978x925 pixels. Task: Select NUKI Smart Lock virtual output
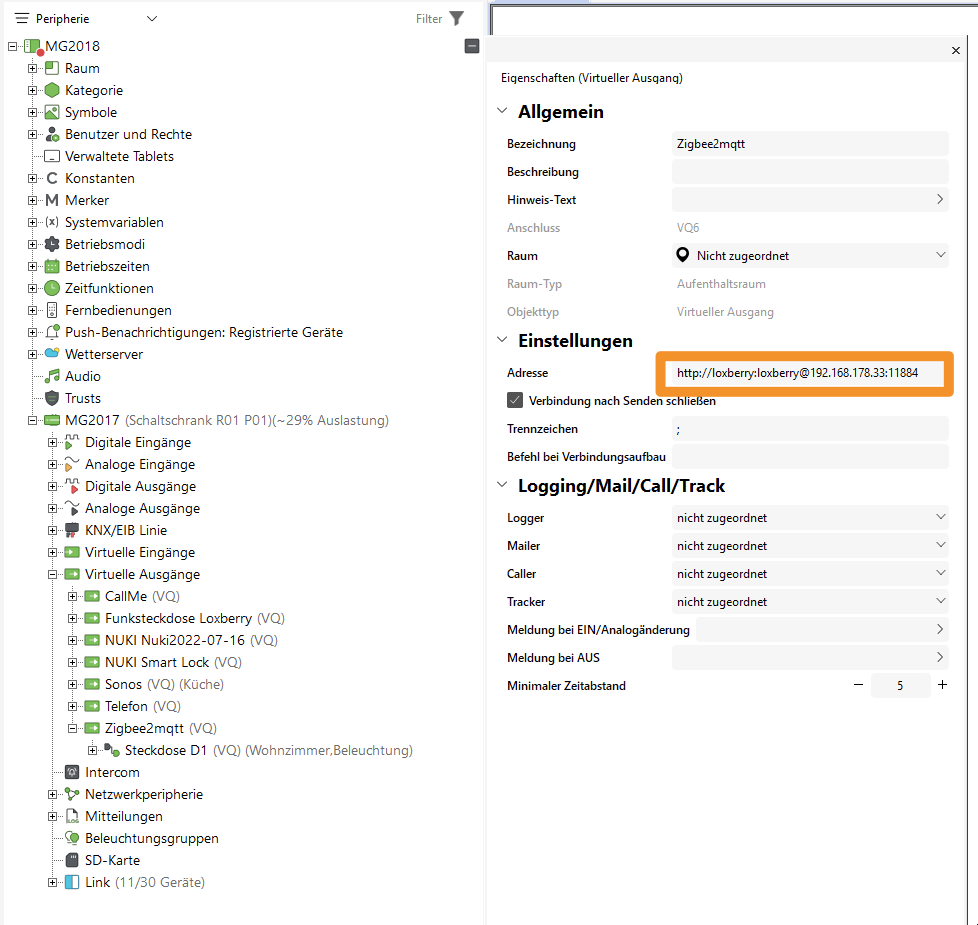coord(173,662)
